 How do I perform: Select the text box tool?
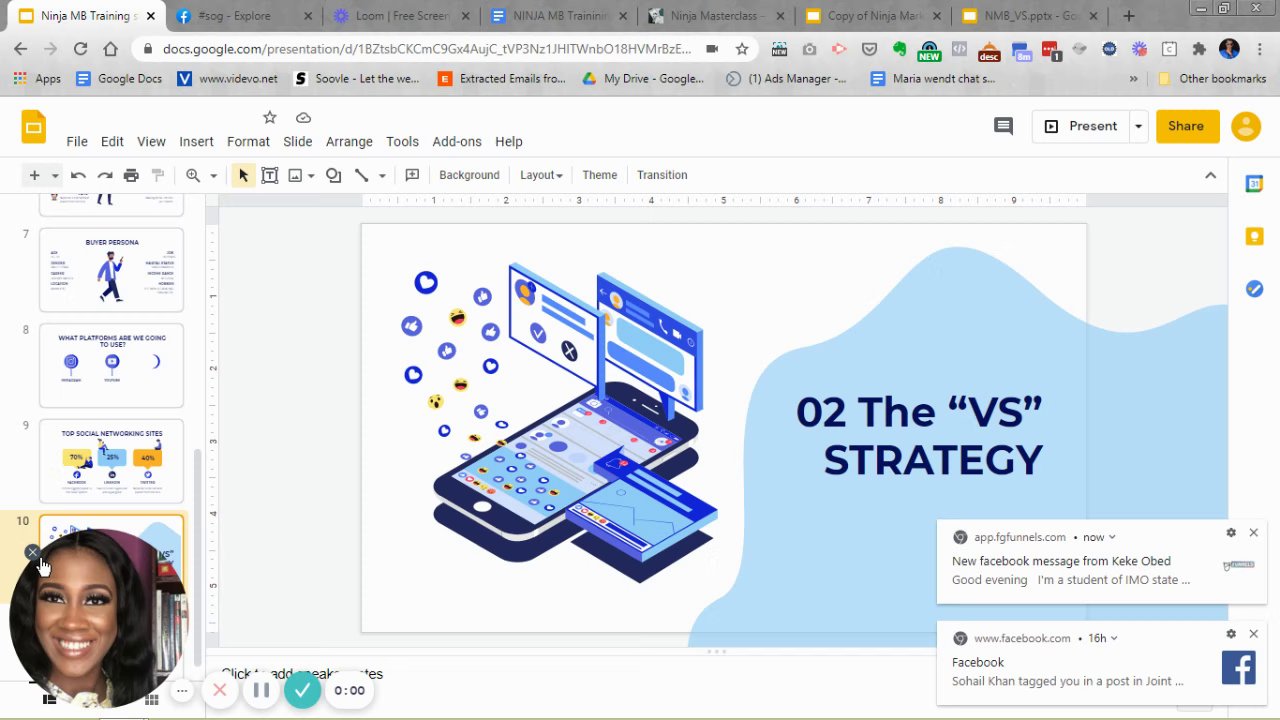(x=269, y=175)
